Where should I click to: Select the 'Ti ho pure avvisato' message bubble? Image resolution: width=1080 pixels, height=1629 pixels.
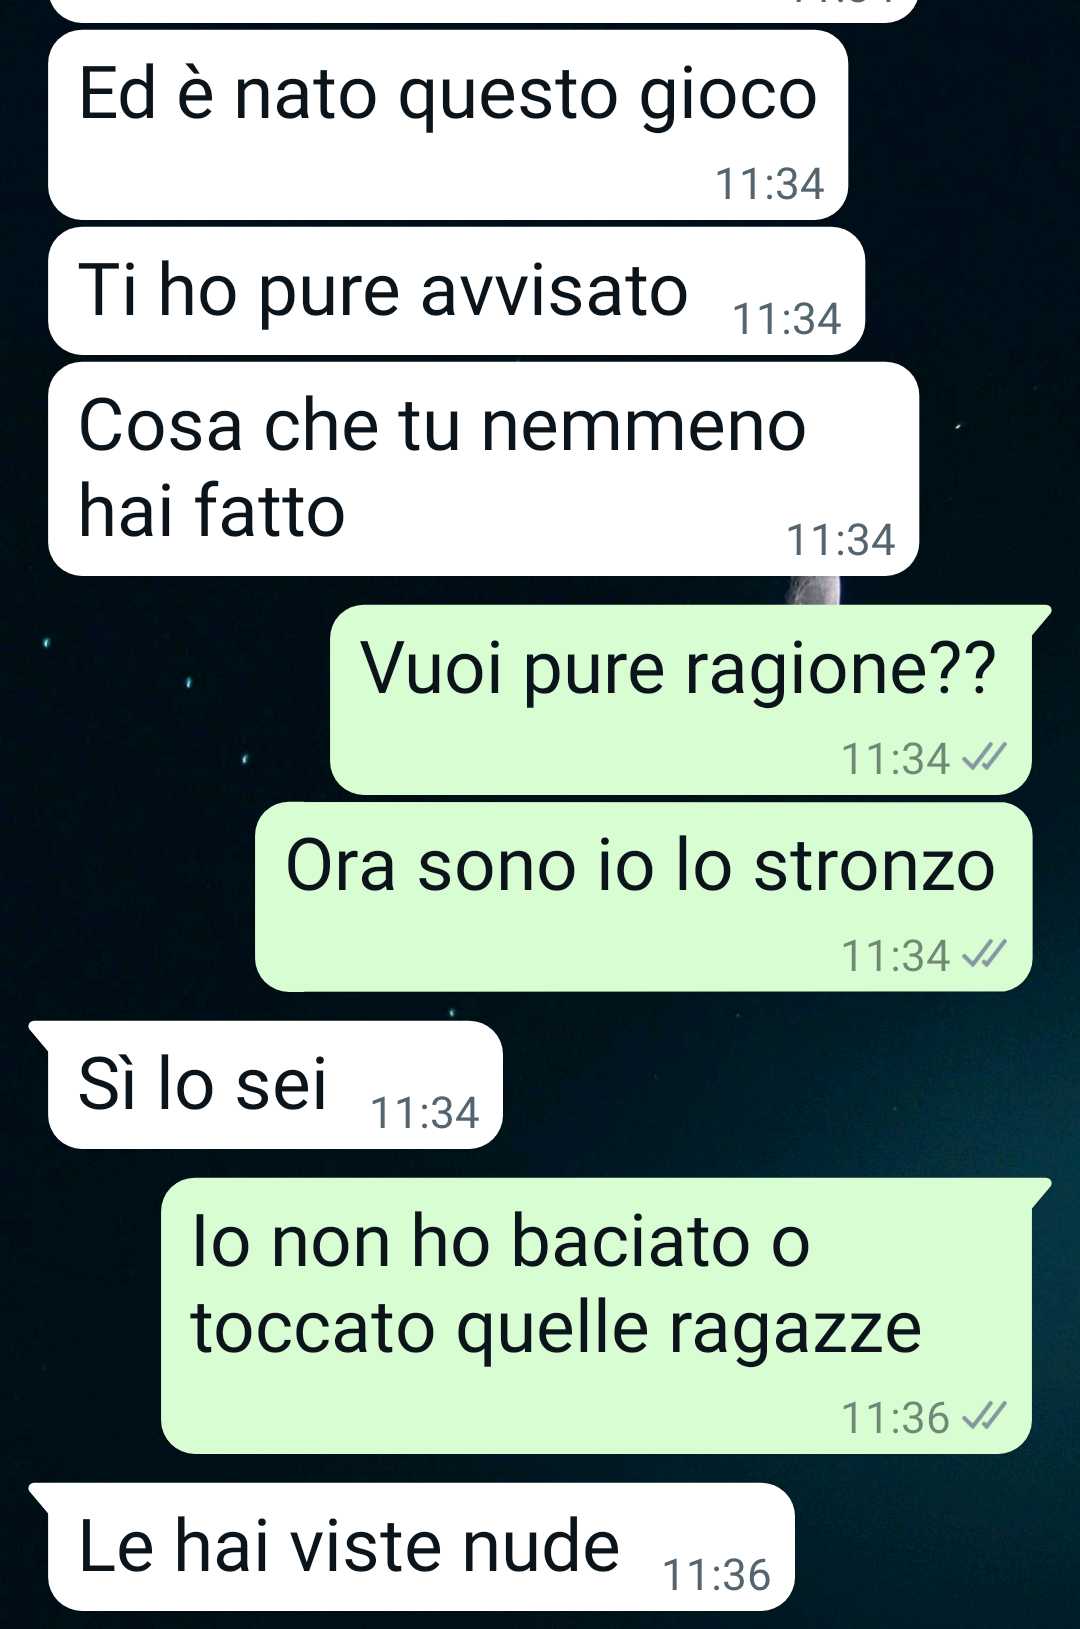pos(456,291)
